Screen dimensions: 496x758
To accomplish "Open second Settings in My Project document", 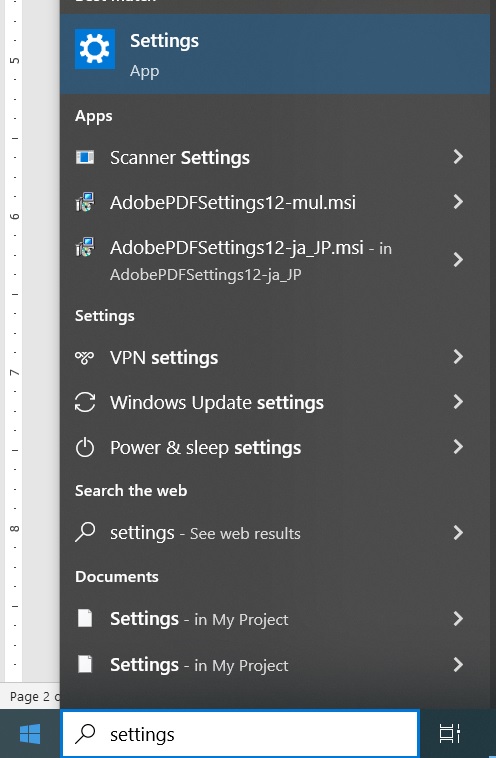I will [x=275, y=665].
